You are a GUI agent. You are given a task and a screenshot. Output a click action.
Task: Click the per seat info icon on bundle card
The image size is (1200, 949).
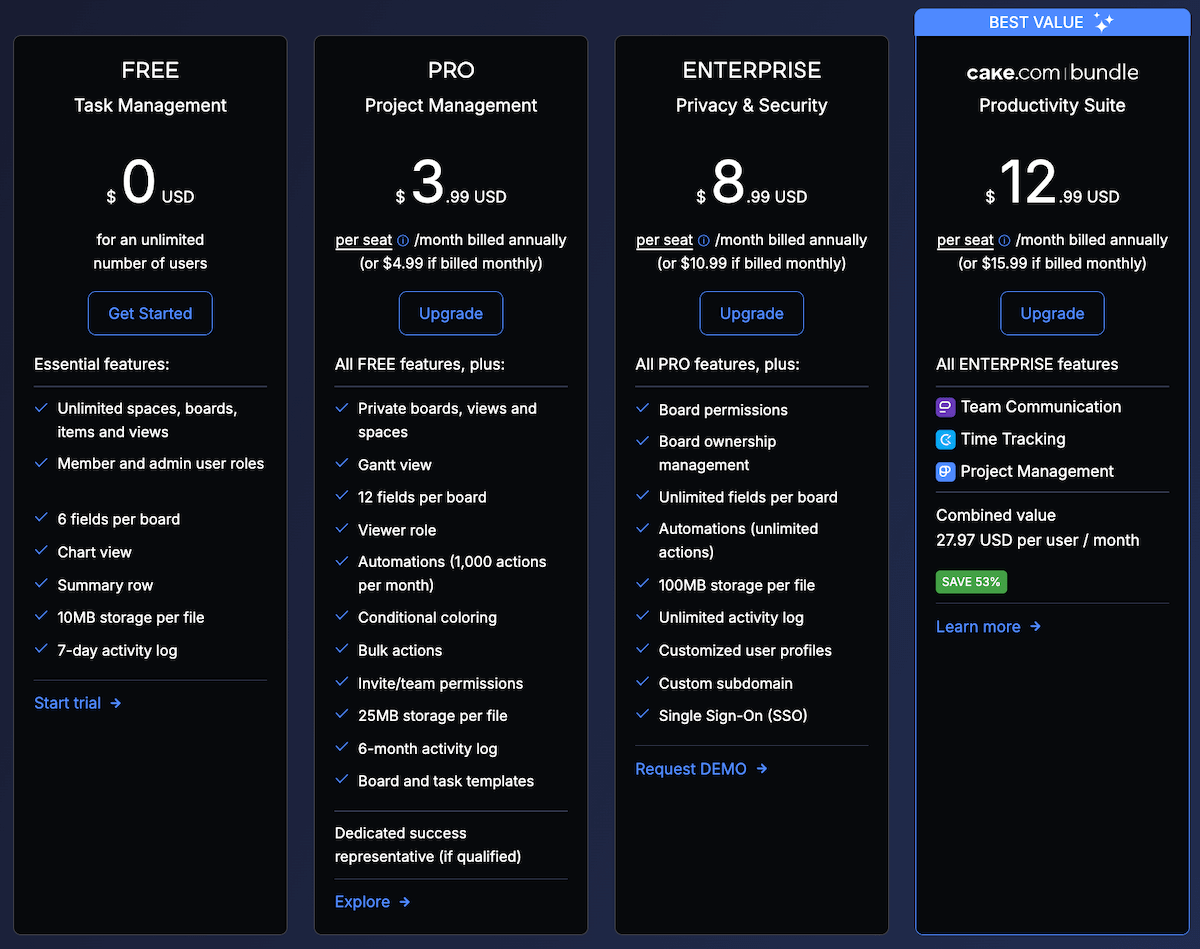1004,240
